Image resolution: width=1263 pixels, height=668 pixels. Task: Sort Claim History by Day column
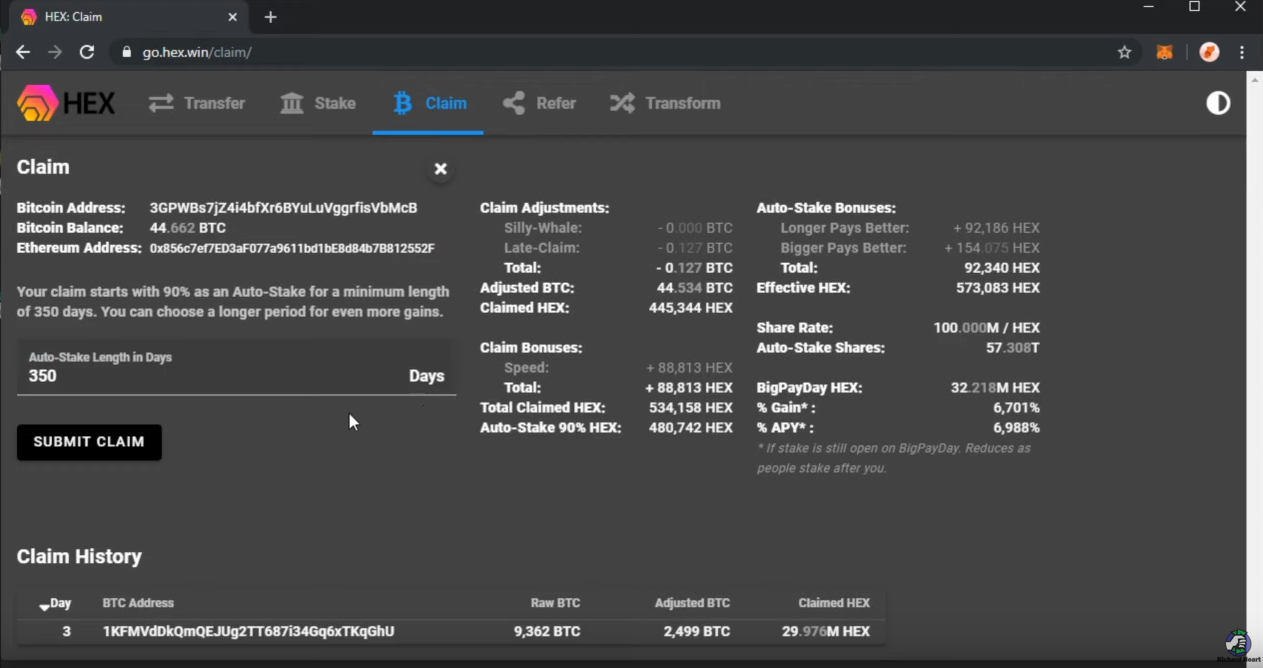55,604
